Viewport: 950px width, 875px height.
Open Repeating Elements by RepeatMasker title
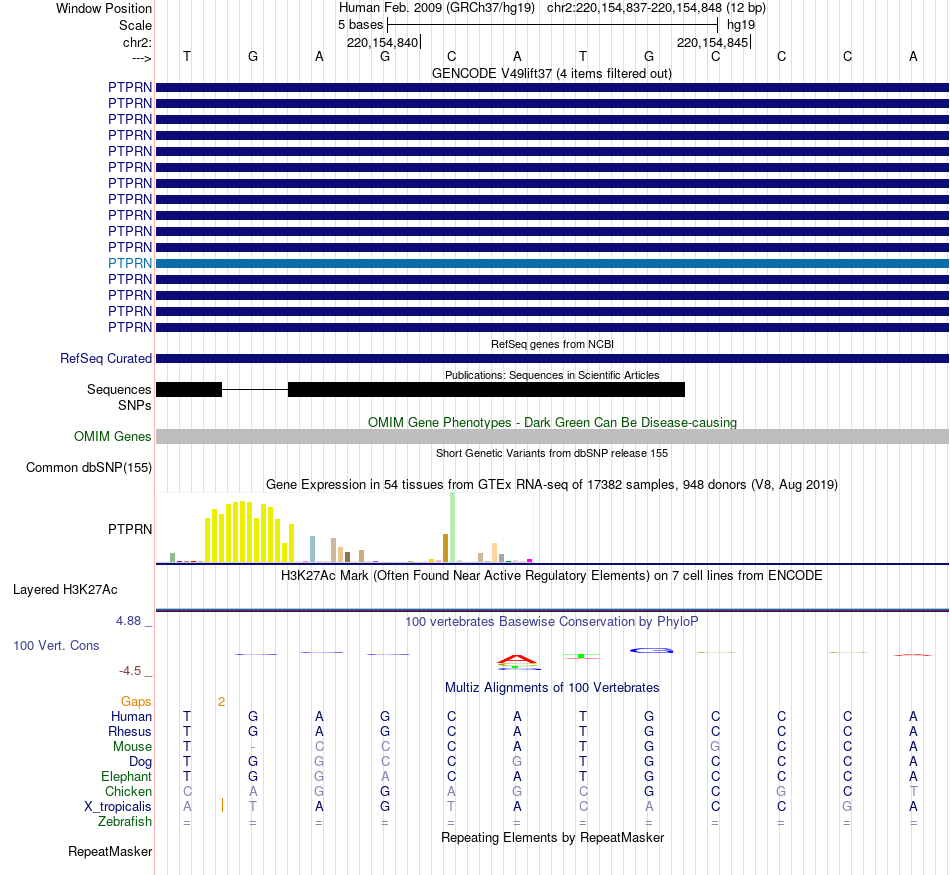pyautogui.click(x=552, y=837)
